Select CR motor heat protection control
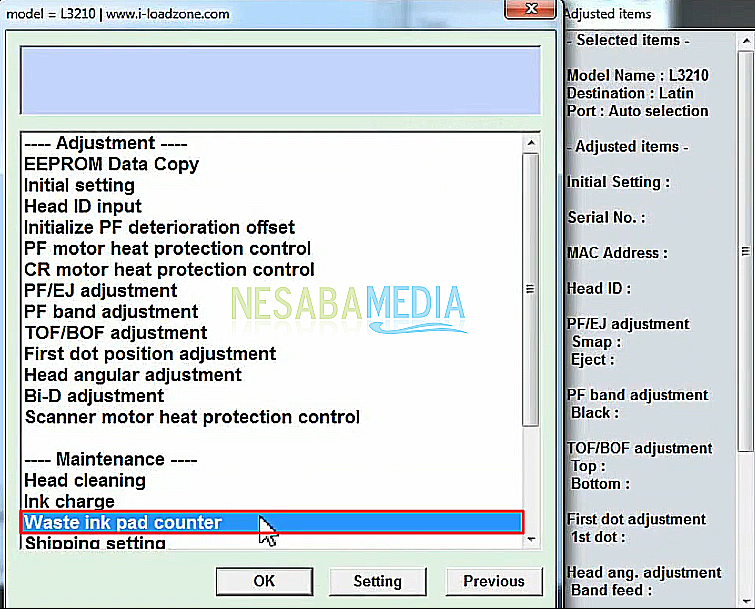This screenshot has width=755, height=609. tap(169, 269)
